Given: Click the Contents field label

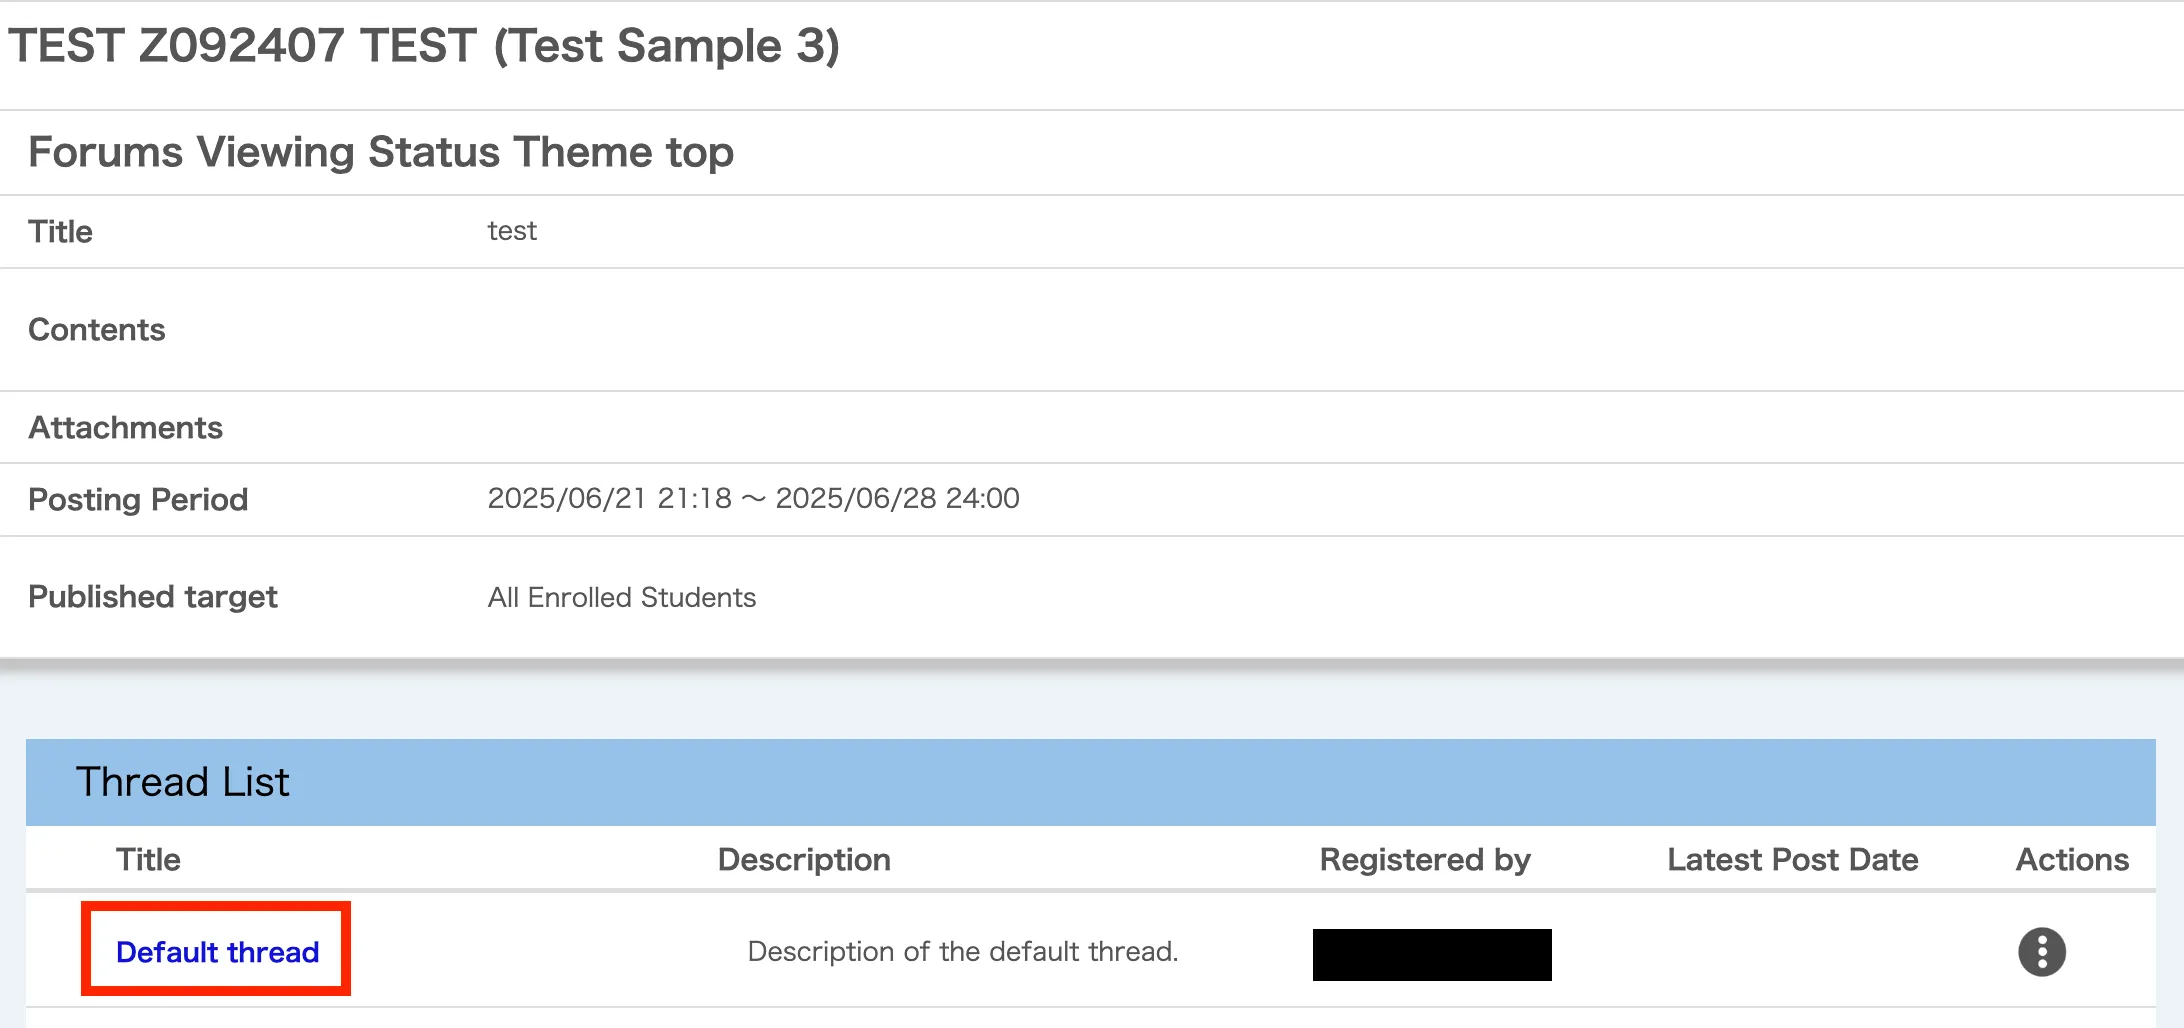Looking at the screenshot, I should (97, 330).
